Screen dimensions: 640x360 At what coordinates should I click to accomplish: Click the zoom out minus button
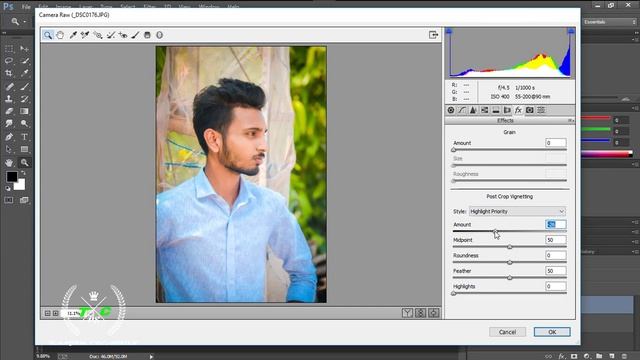(x=47, y=313)
